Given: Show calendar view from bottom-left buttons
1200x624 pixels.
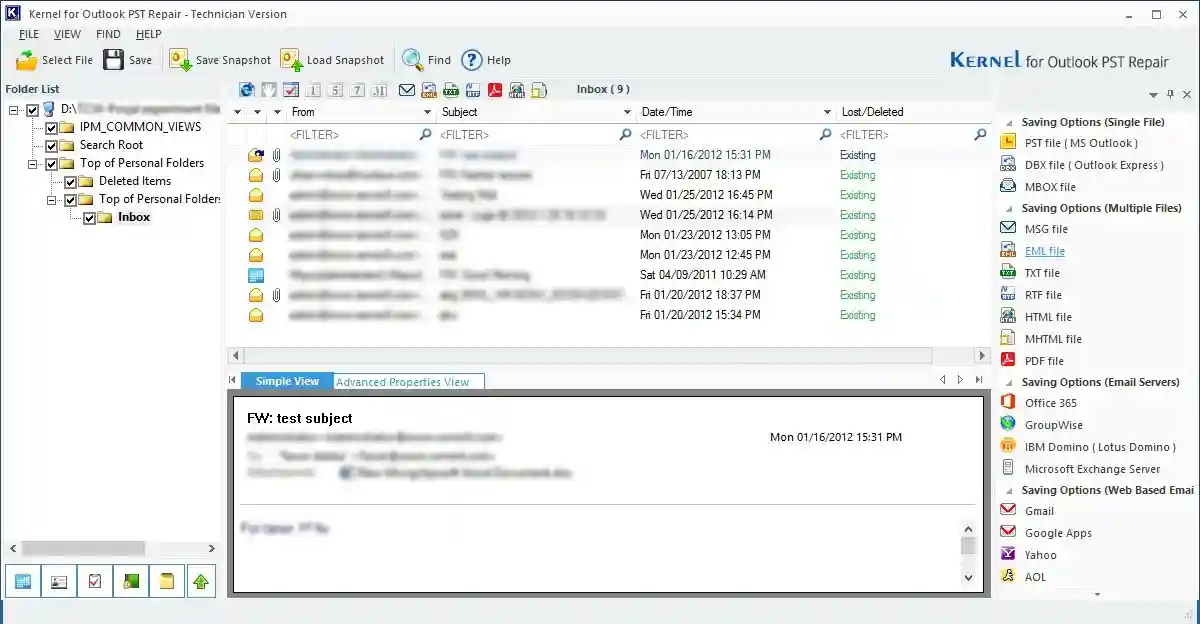Looking at the screenshot, I should 23,581.
